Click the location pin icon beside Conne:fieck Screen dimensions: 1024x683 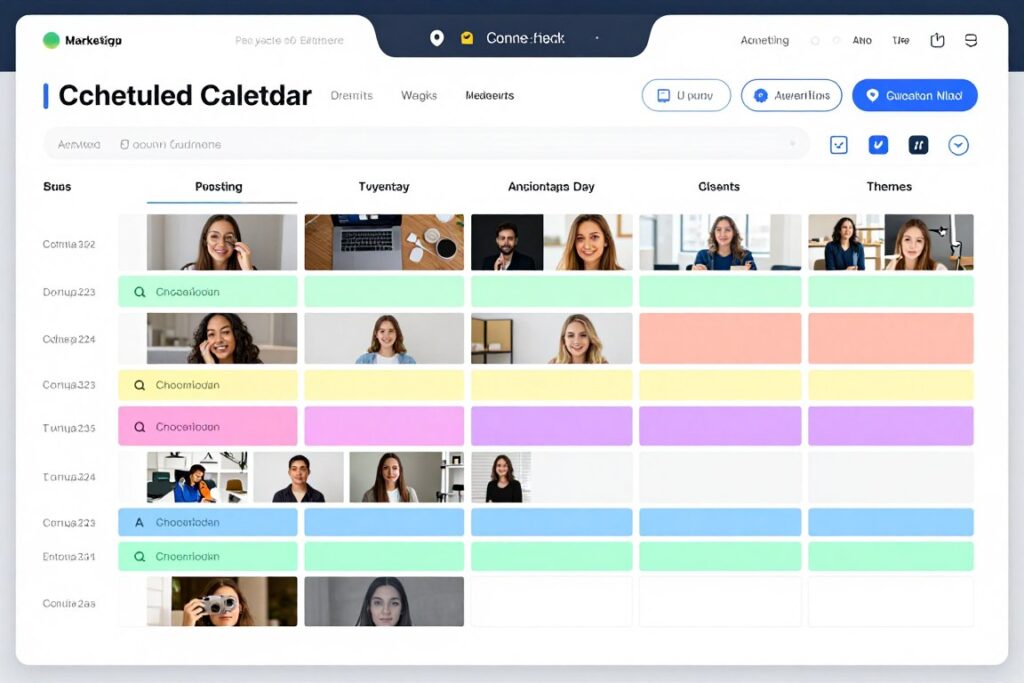point(437,39)
